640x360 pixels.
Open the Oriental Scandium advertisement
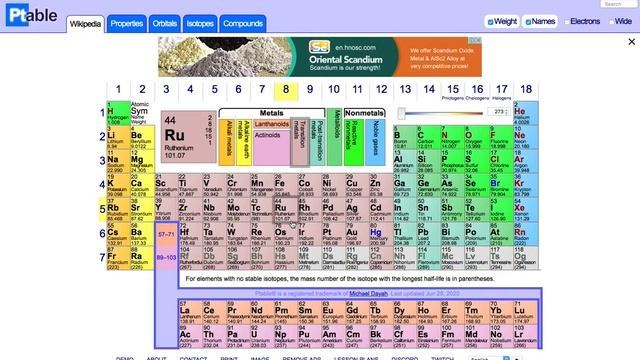coord(320,57)
